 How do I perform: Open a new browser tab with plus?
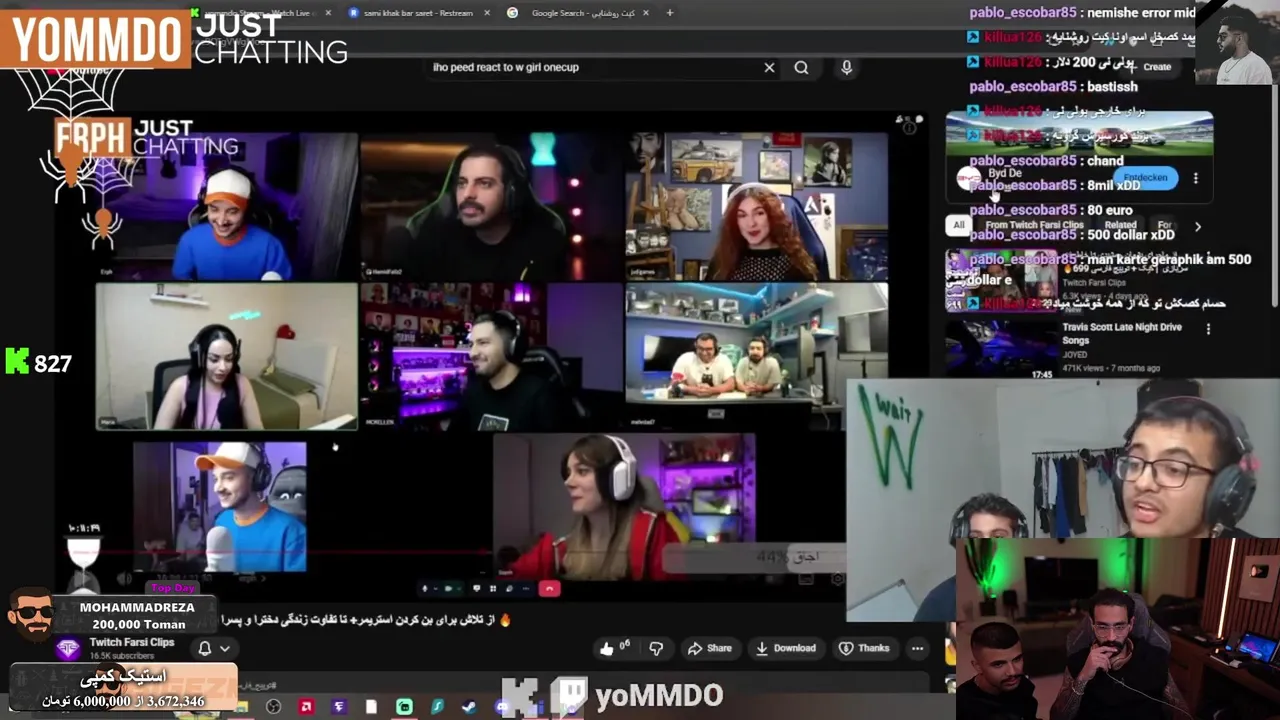click(x=669, y=13)
